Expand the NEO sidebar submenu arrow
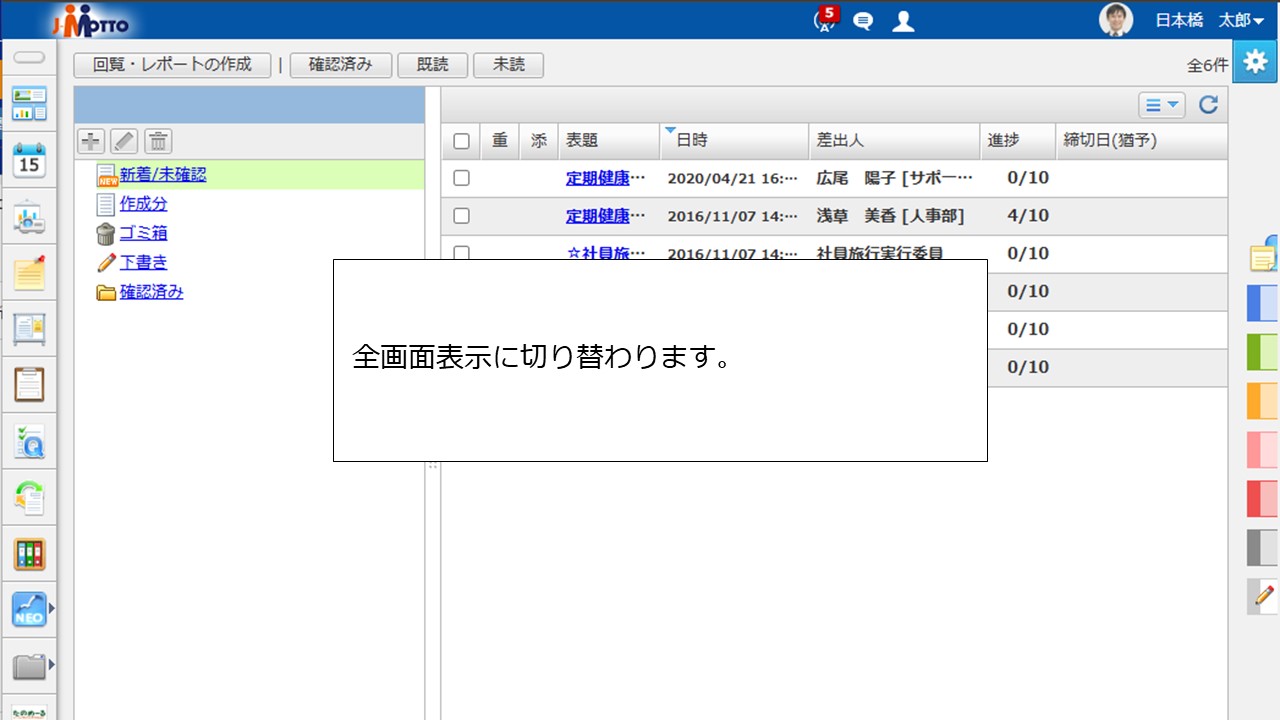Screen dimensions: 1280x720 click(x=51, y=607)
